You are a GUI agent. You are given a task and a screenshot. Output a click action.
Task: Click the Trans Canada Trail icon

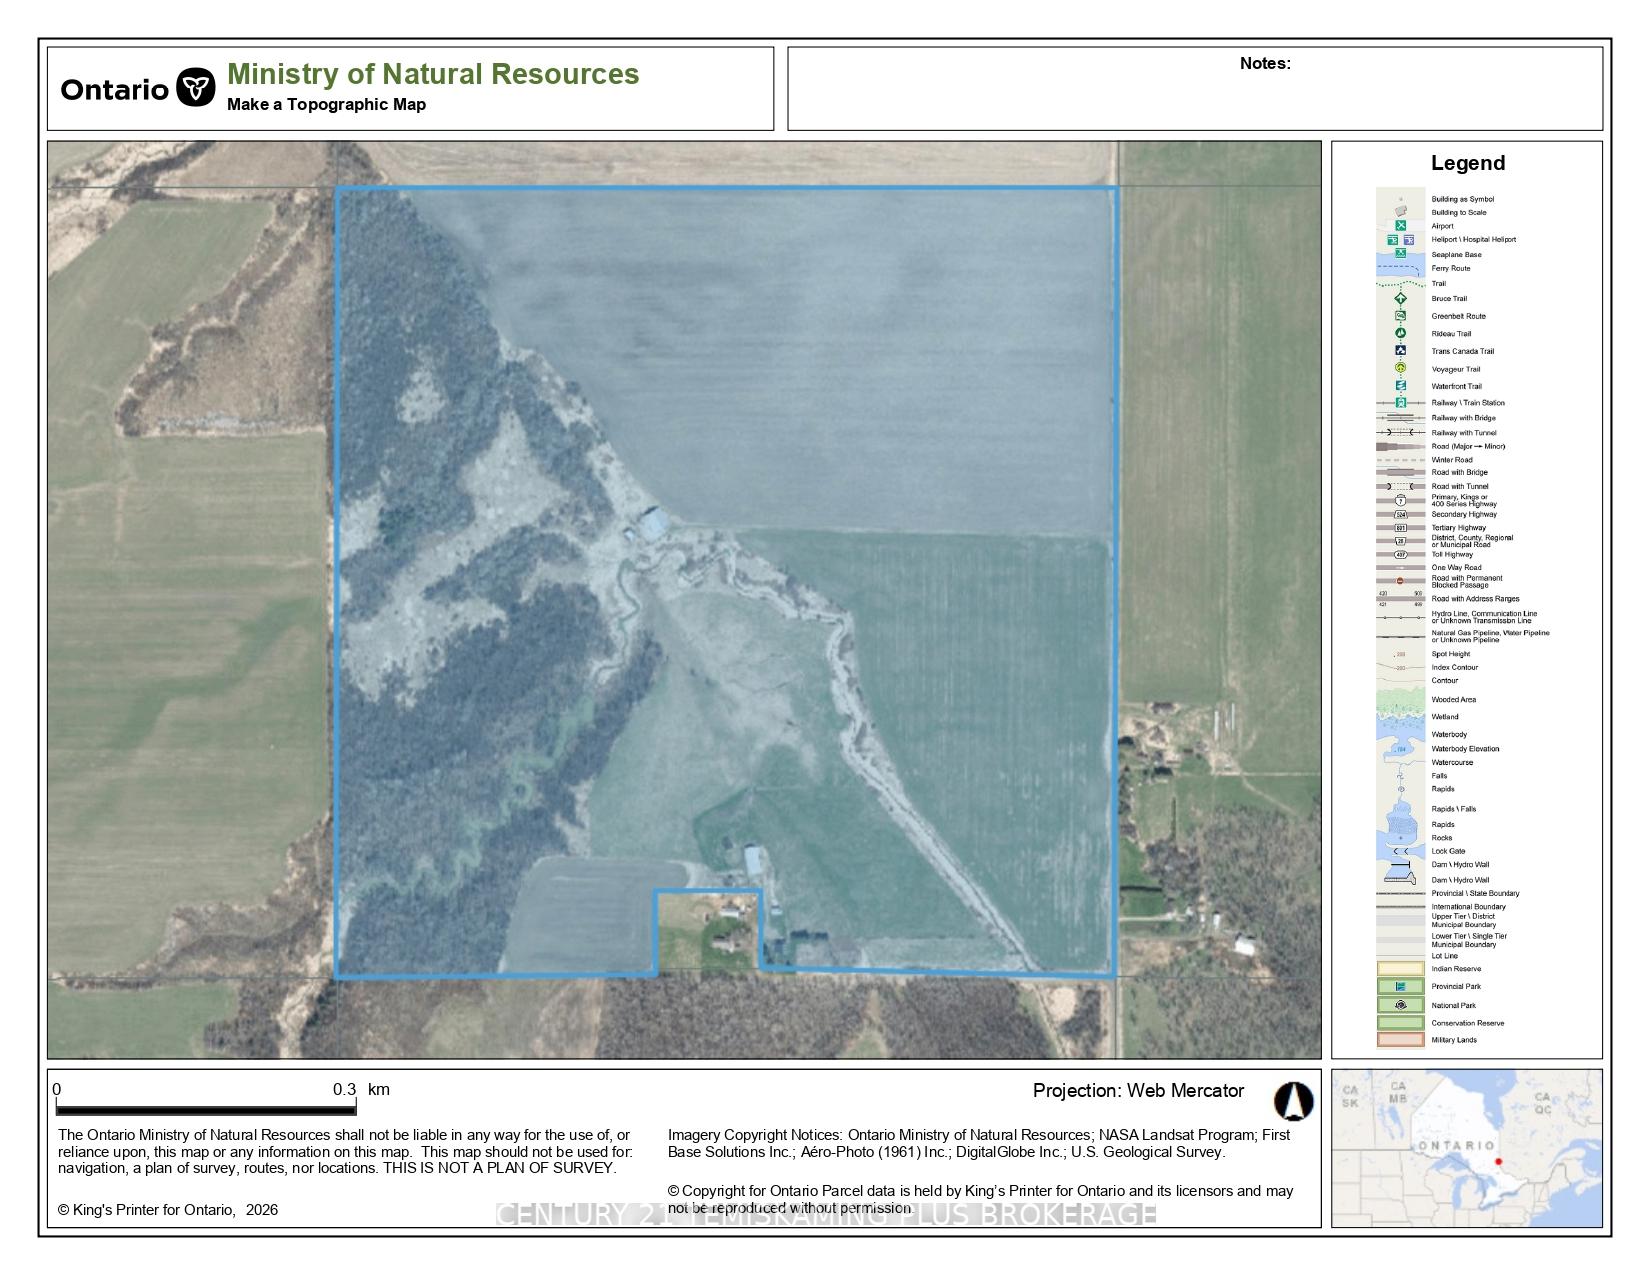pyautogui.click(x=1401, y=351)
